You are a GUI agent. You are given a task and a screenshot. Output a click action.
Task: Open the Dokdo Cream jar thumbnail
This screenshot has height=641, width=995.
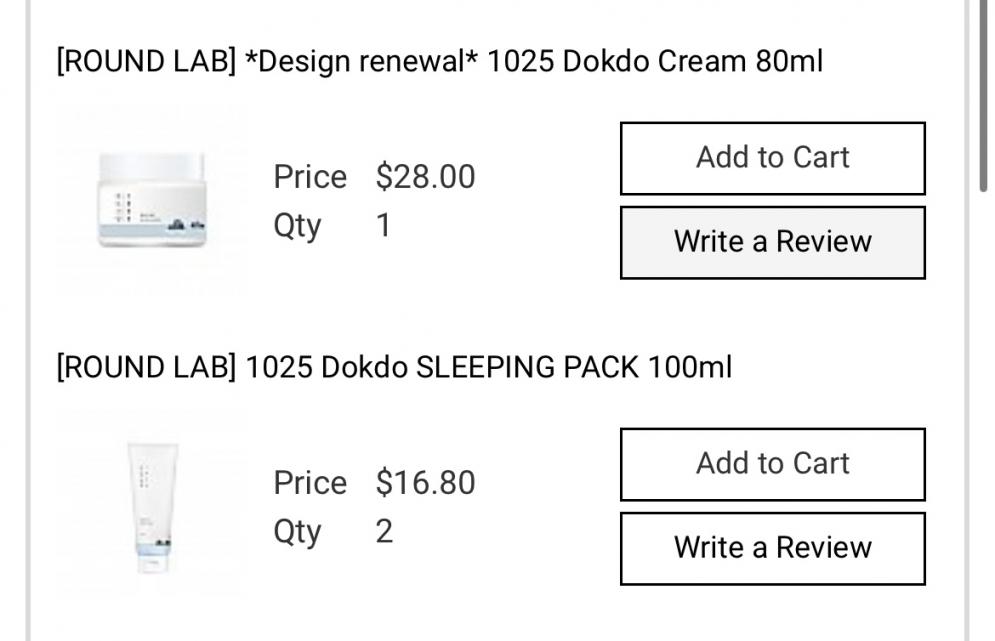151,200
